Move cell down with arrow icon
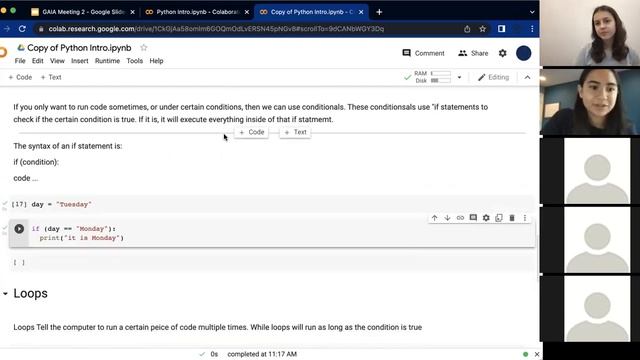Viewport: 640px width, 360px height. (447, 218)
